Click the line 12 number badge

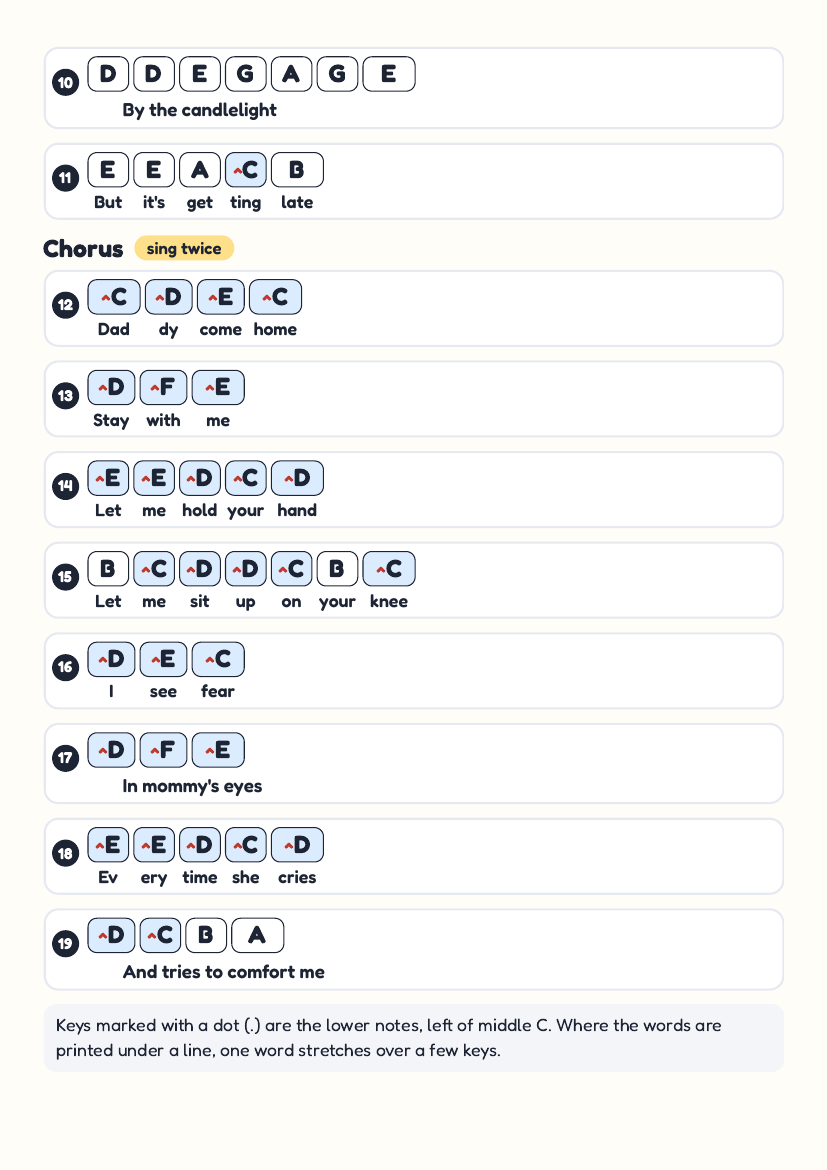click(66, 304)
